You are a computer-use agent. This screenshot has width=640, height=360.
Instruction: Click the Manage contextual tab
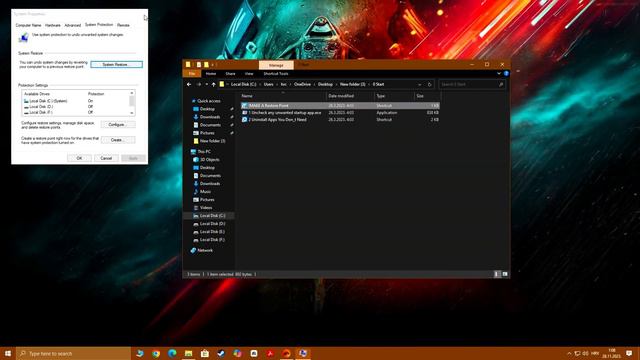tap(276, 65)
